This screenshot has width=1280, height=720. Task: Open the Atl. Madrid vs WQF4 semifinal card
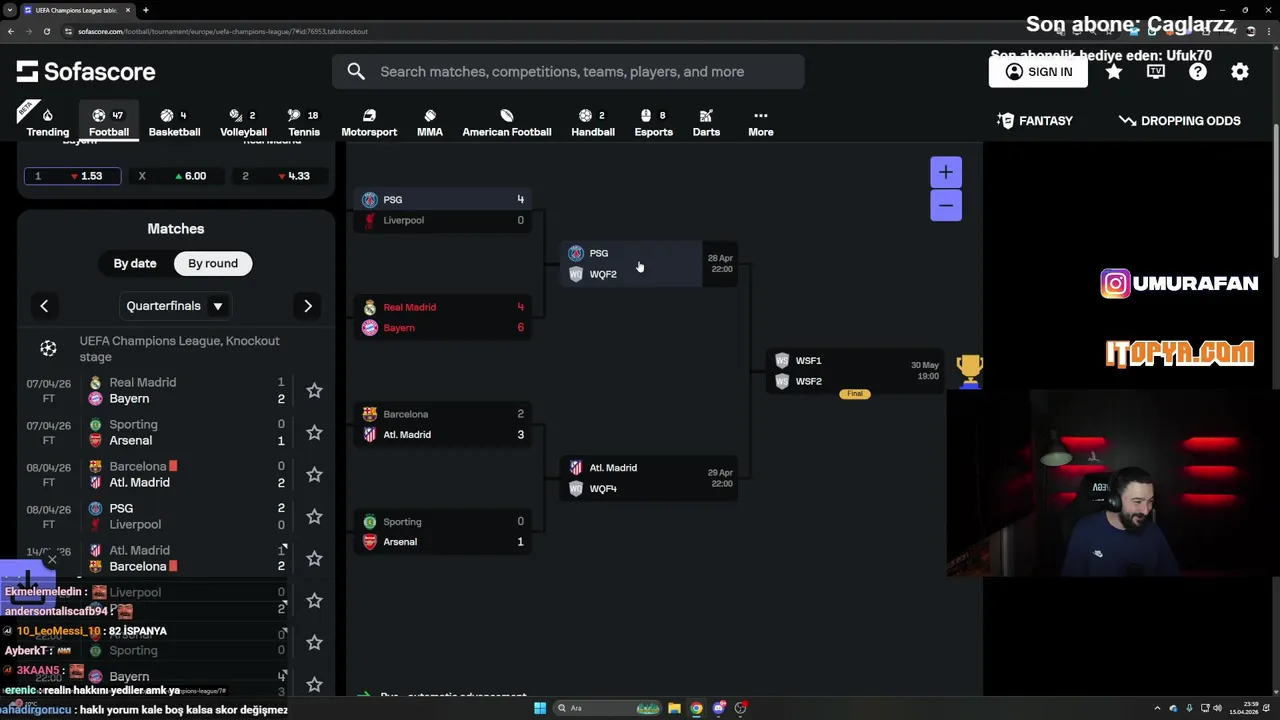pyautogui.click(x=650, y=478)
